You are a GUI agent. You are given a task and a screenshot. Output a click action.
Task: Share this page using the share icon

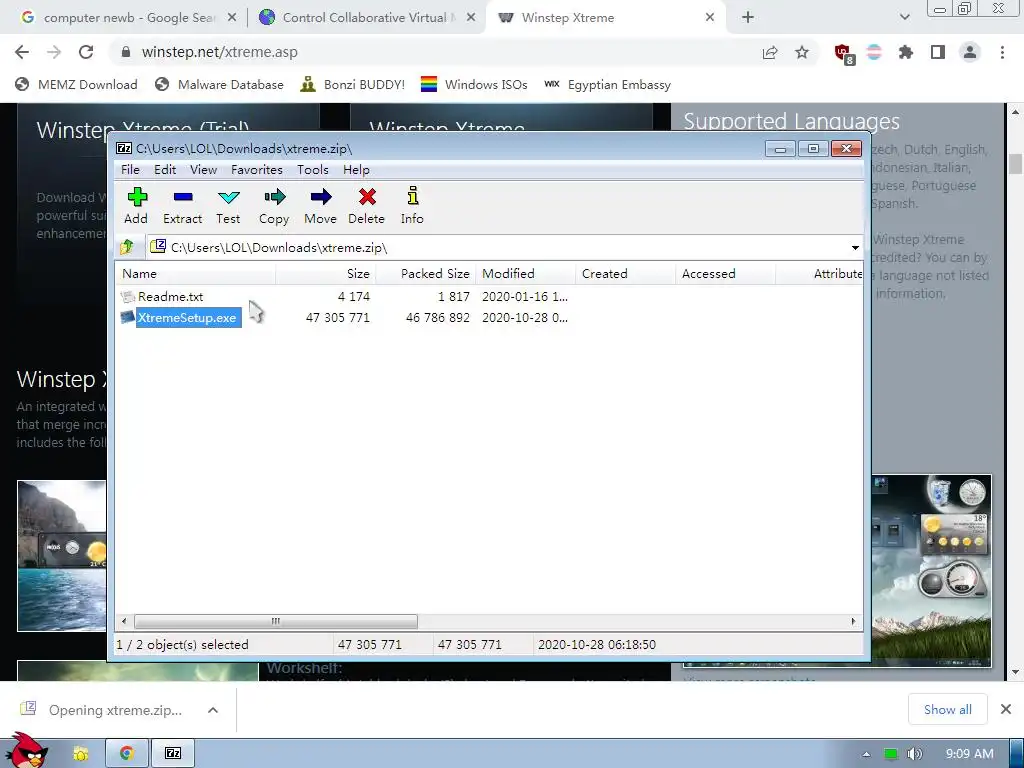click(x=770, y=52)
